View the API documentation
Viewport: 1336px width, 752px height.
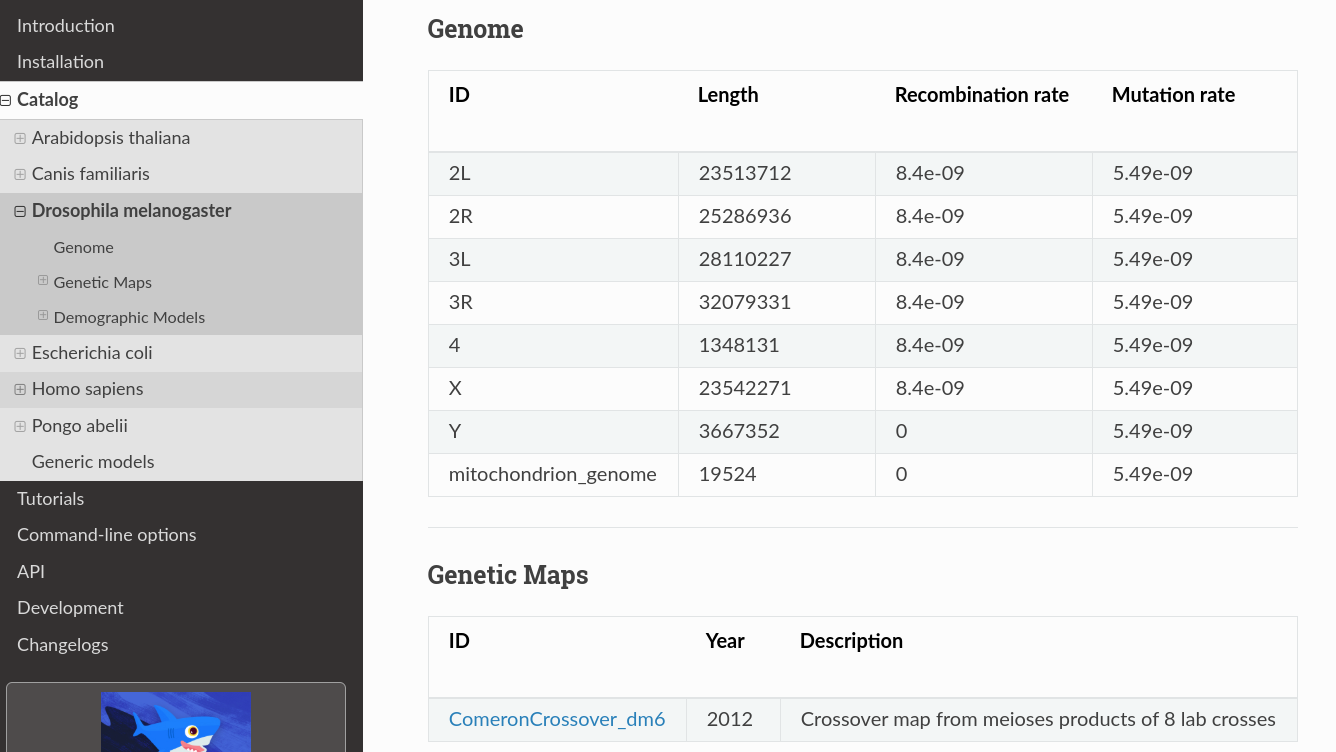pos(30,571)
